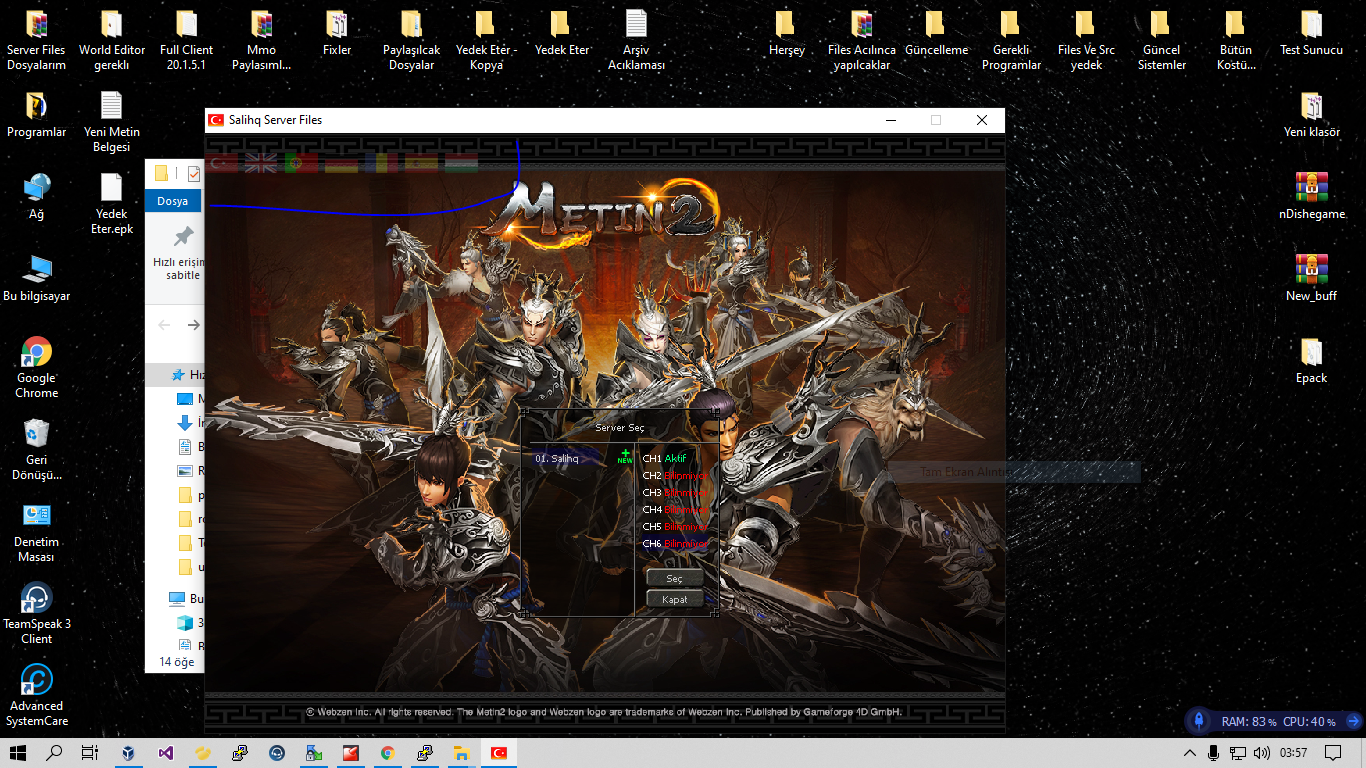
Task: Open Güncel Sistemler desktop folder
Action: point(1161,42)
